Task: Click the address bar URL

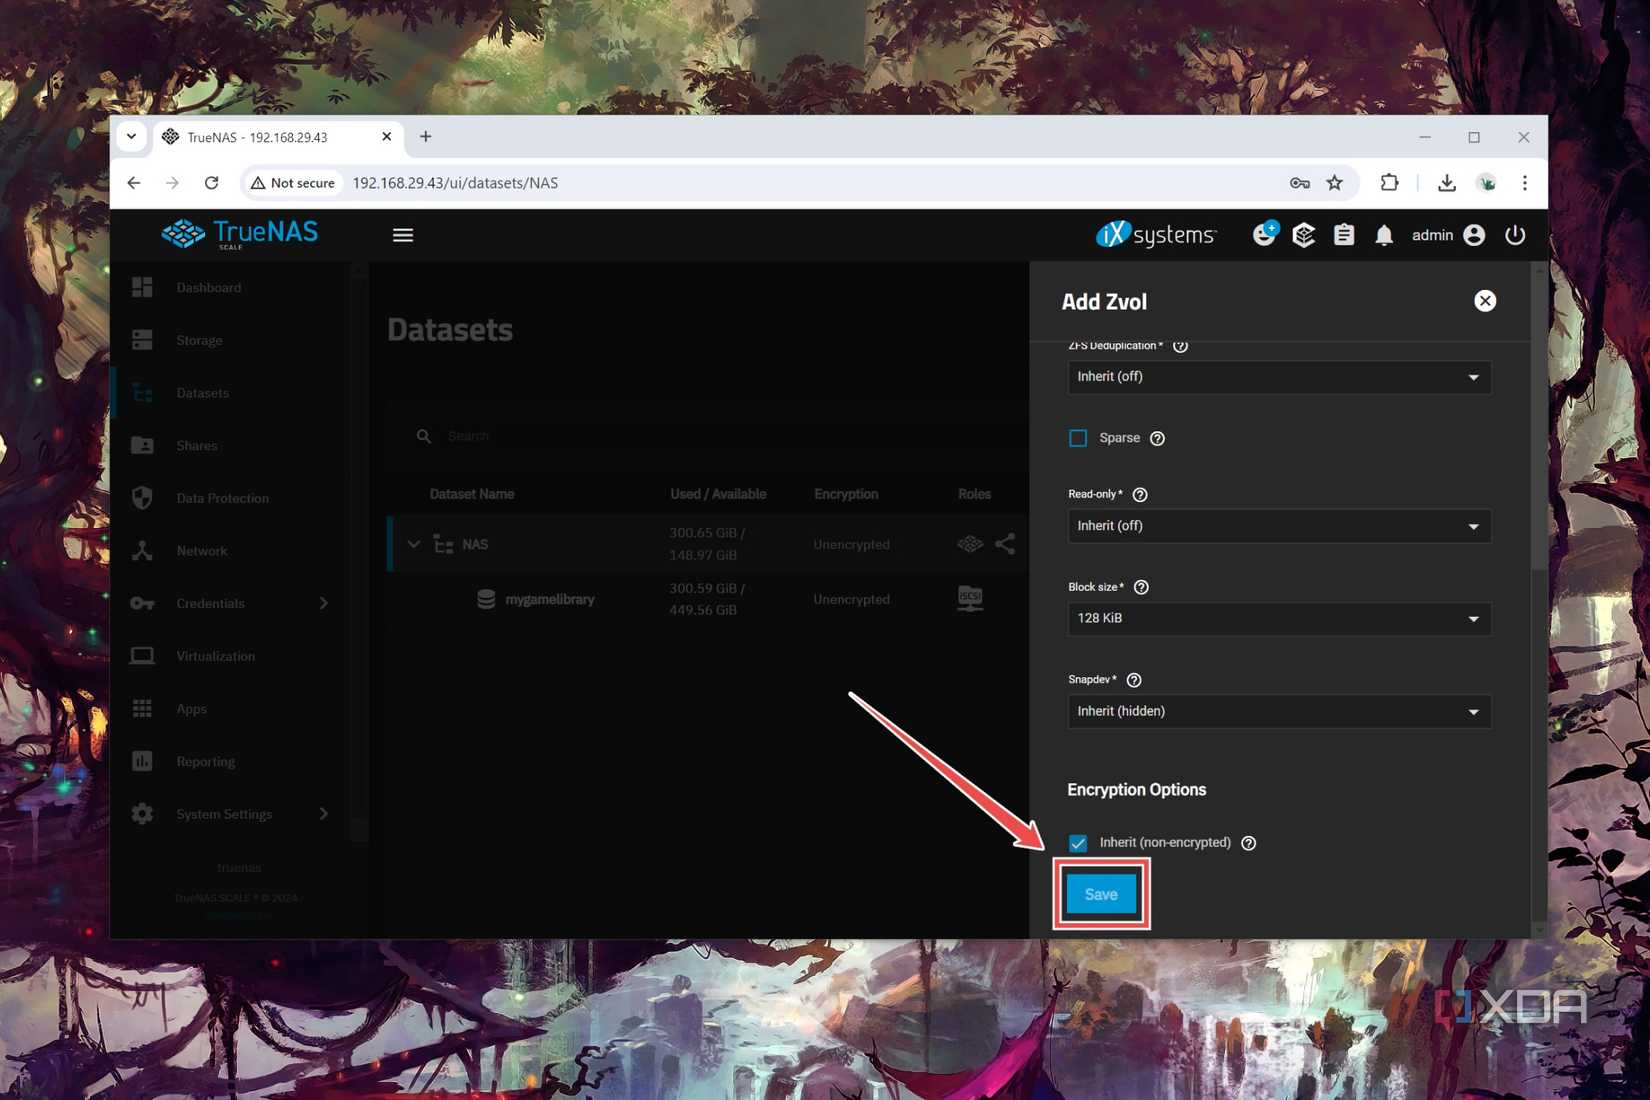Action: coord(455,183)
